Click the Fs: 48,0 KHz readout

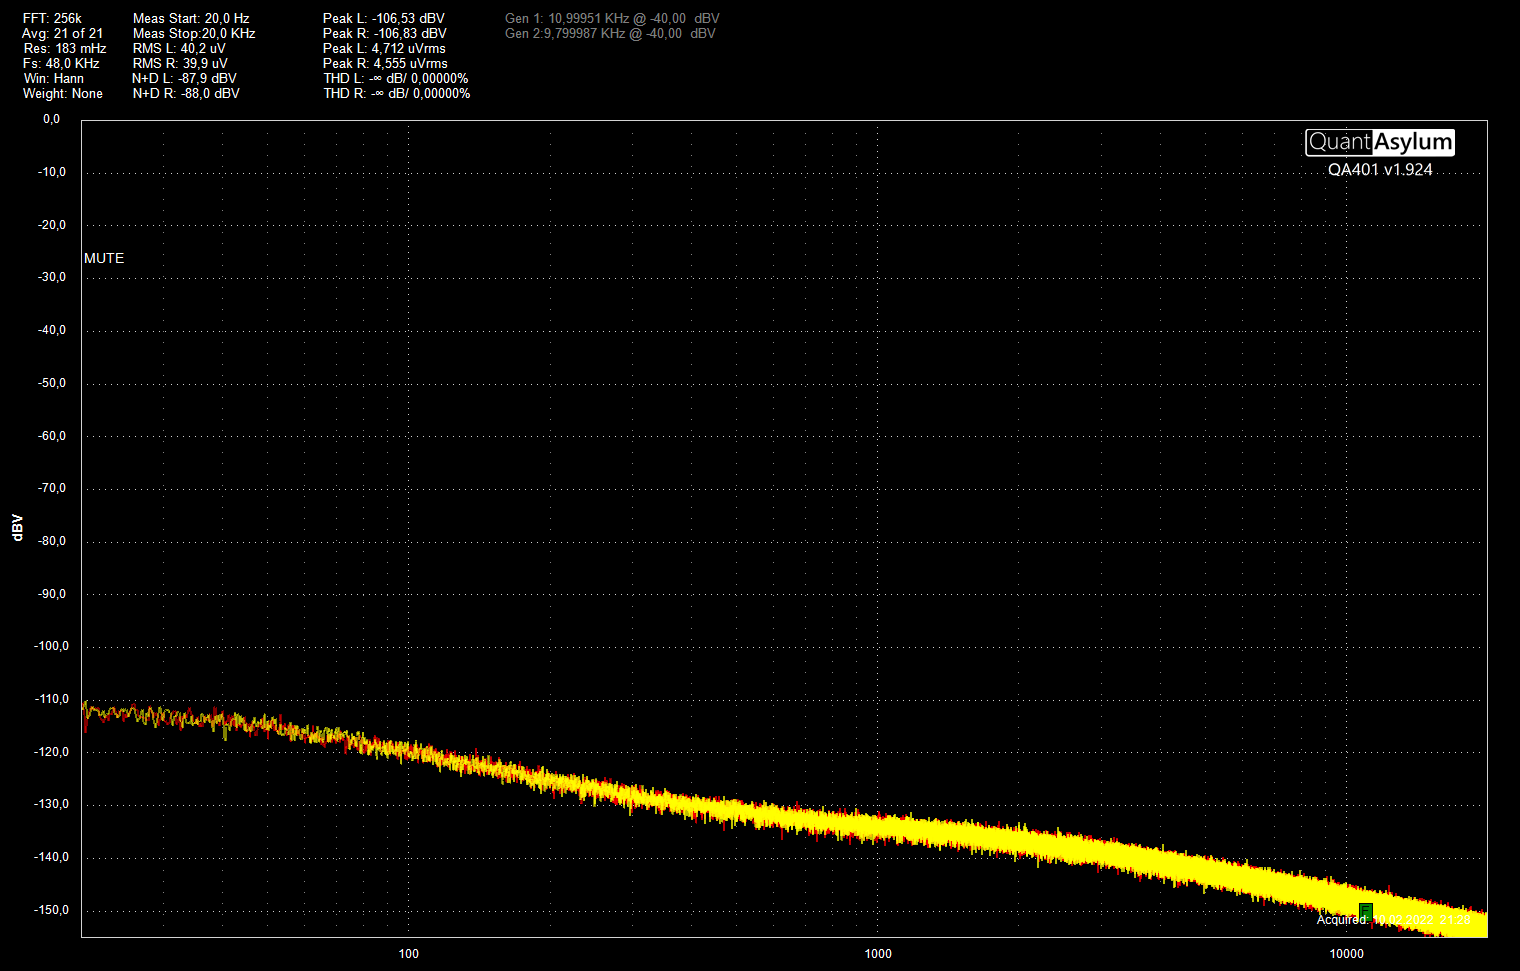click(61, 63)
